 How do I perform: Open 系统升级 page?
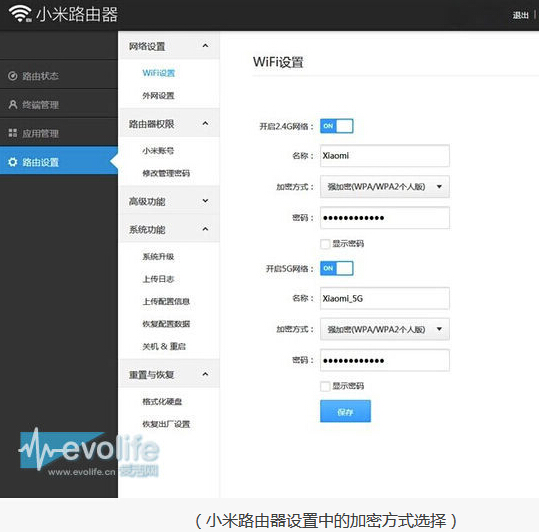coord(158,256)
